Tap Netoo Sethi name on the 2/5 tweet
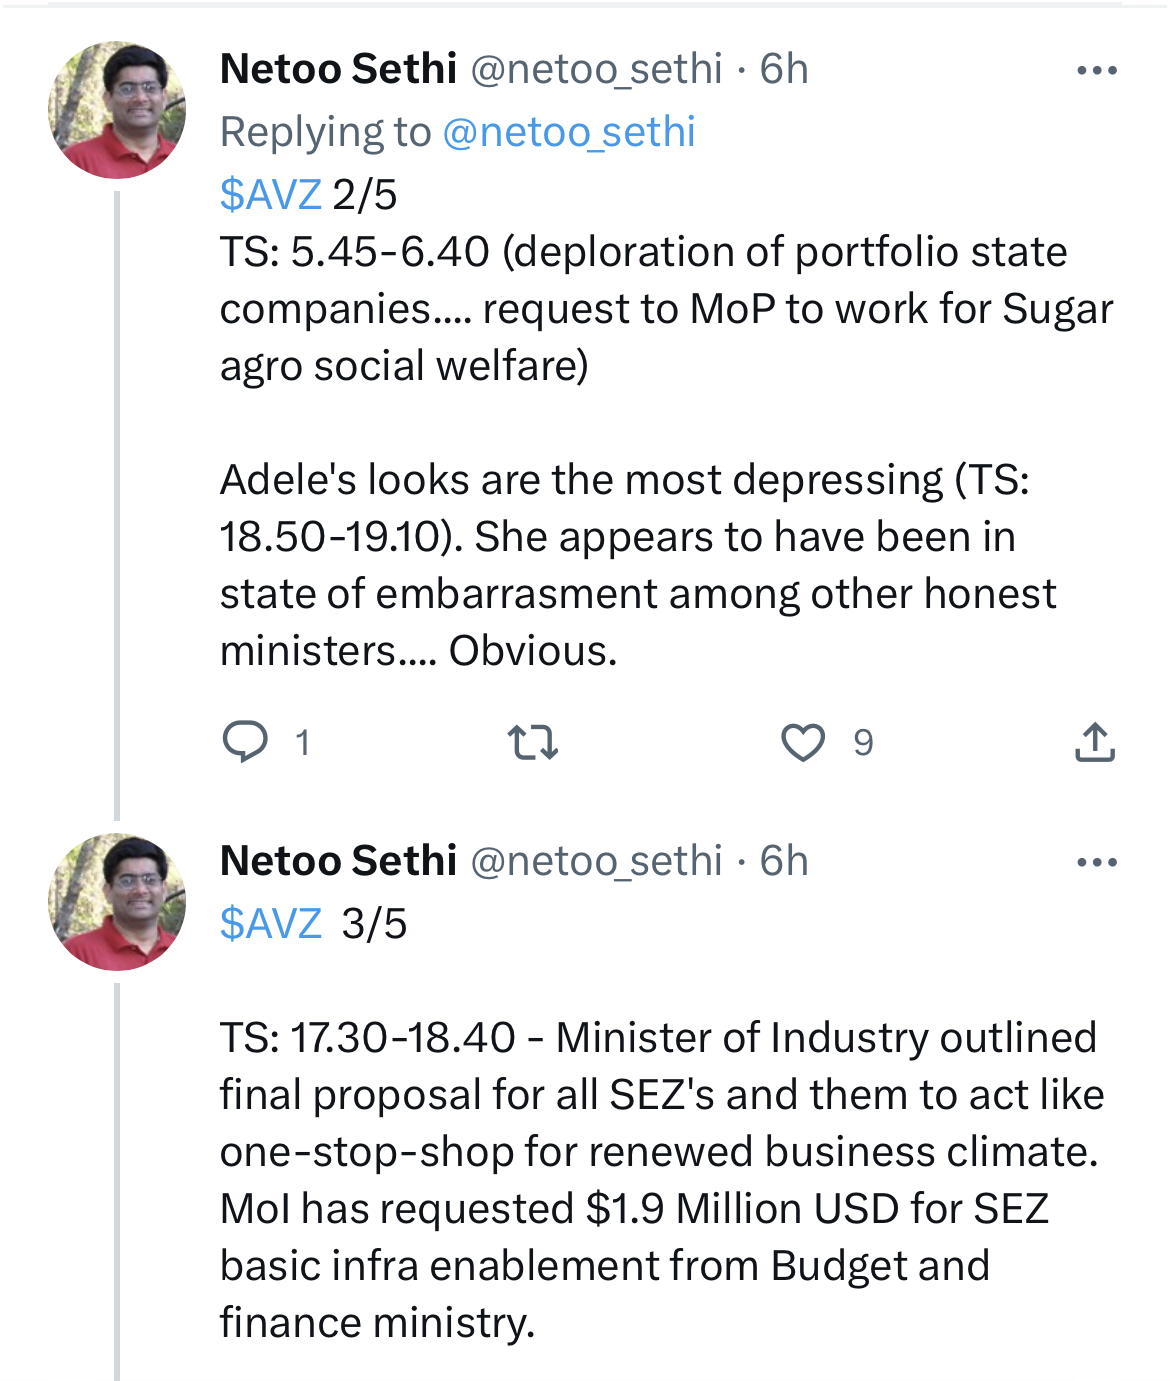This screenshot has height=1381, width=1170. [x=338, y=69]
